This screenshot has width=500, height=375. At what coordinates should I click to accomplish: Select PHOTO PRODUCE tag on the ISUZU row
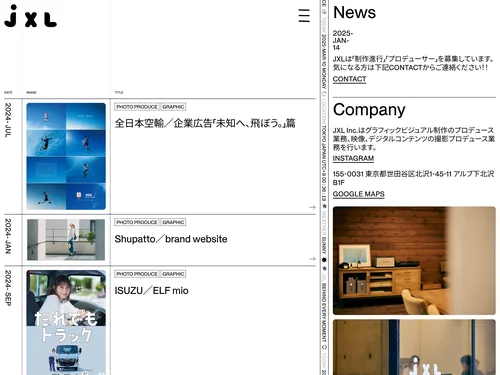point(137,274)
